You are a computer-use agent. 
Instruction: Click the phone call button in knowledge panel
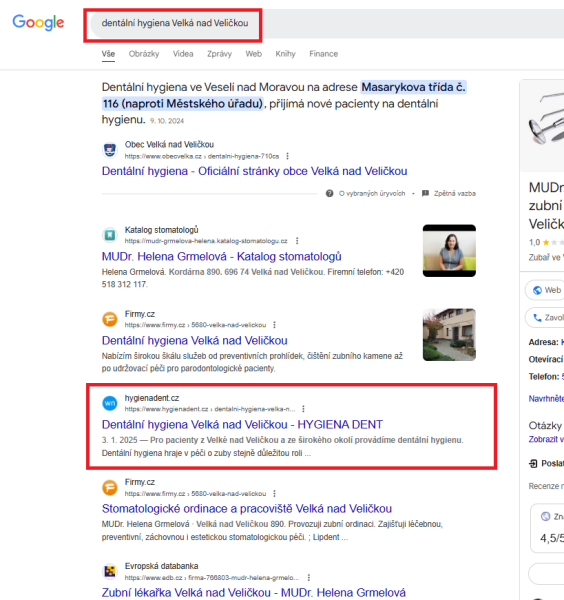[545, 318]
